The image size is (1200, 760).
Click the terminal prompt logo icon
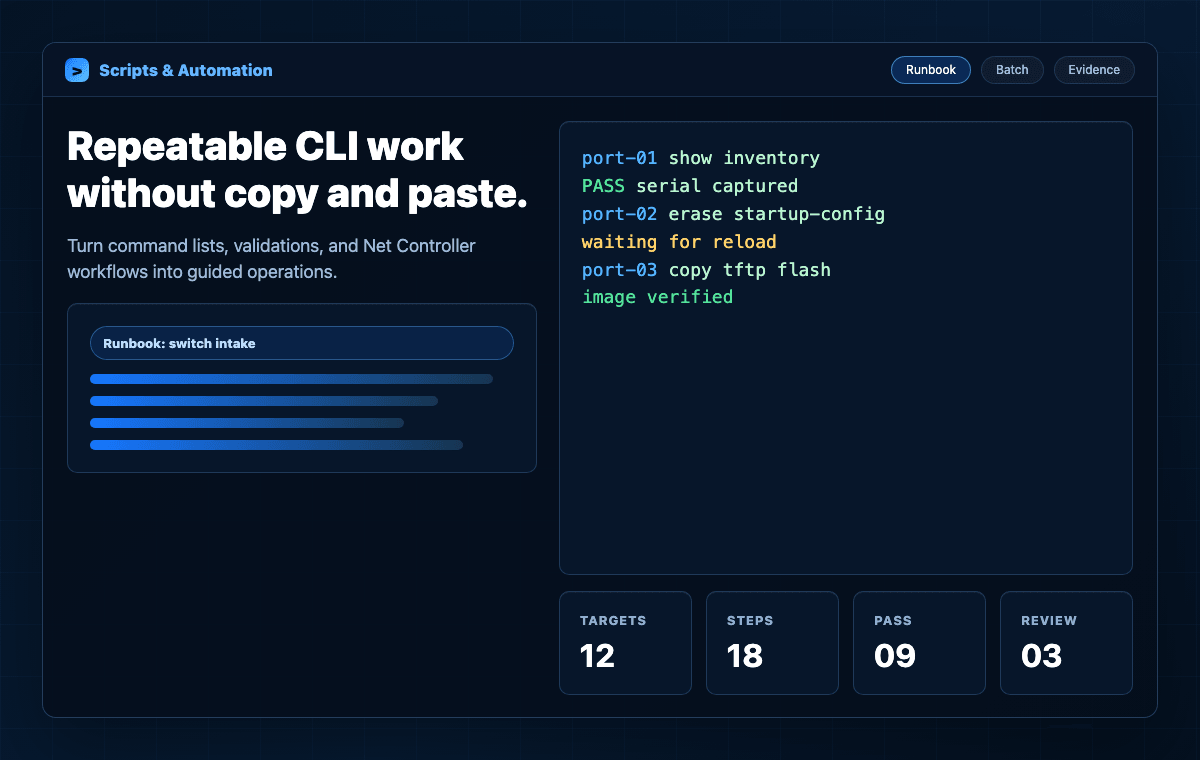(x=77, y=70)
